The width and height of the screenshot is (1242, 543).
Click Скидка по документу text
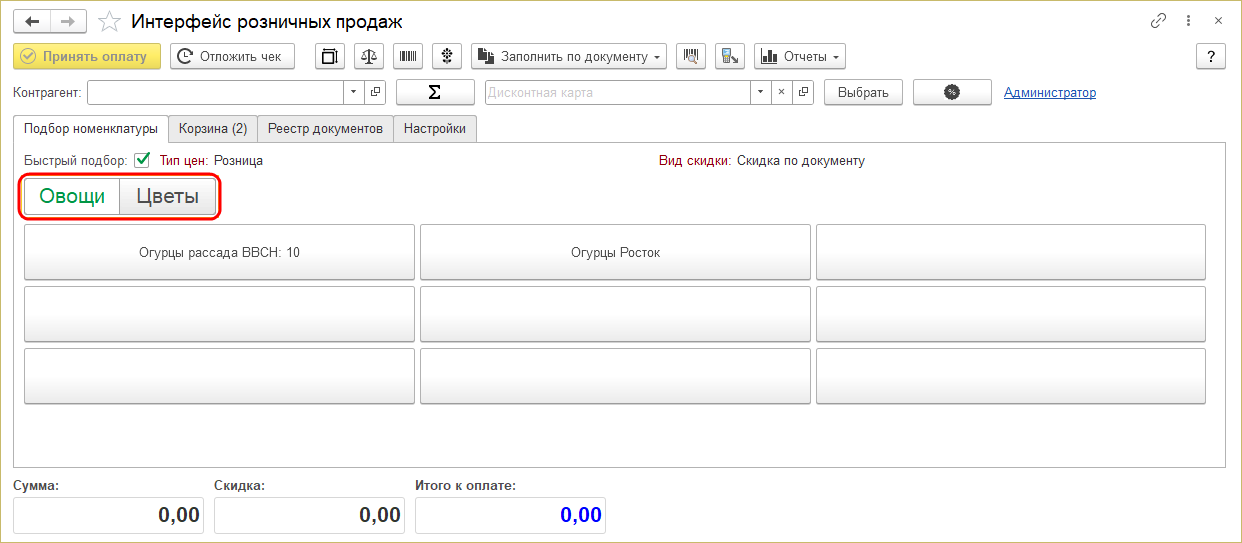coord(801,160)
